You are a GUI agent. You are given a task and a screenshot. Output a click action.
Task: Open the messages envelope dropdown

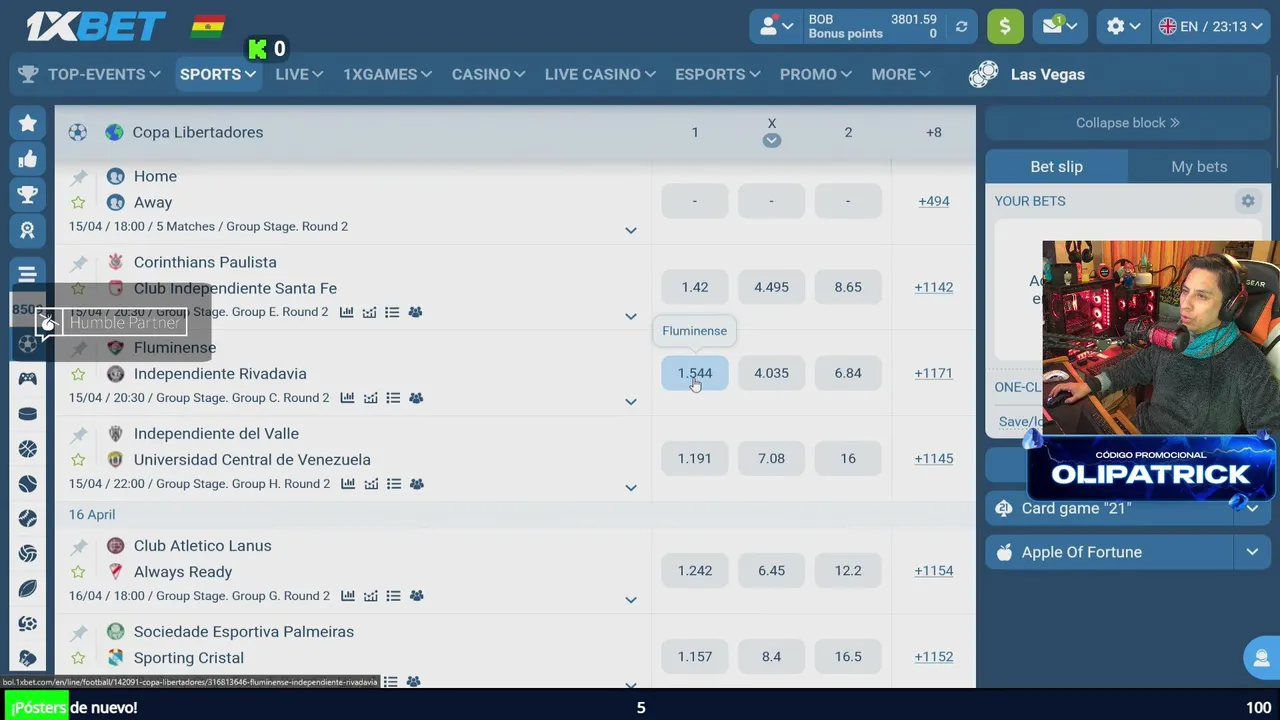click(x=1060, y=27)
